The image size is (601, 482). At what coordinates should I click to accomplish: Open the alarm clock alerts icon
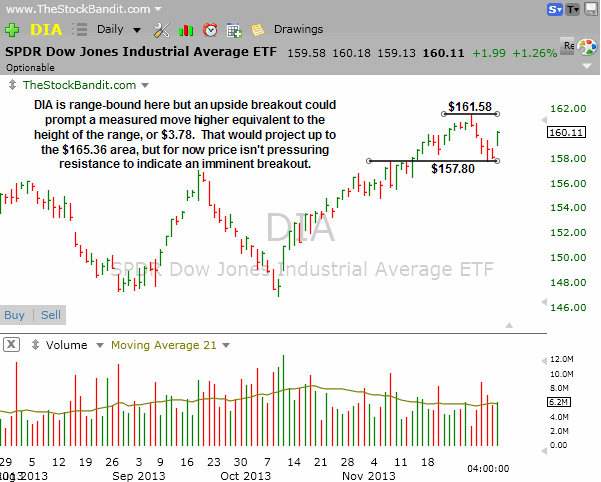point(210,30)
